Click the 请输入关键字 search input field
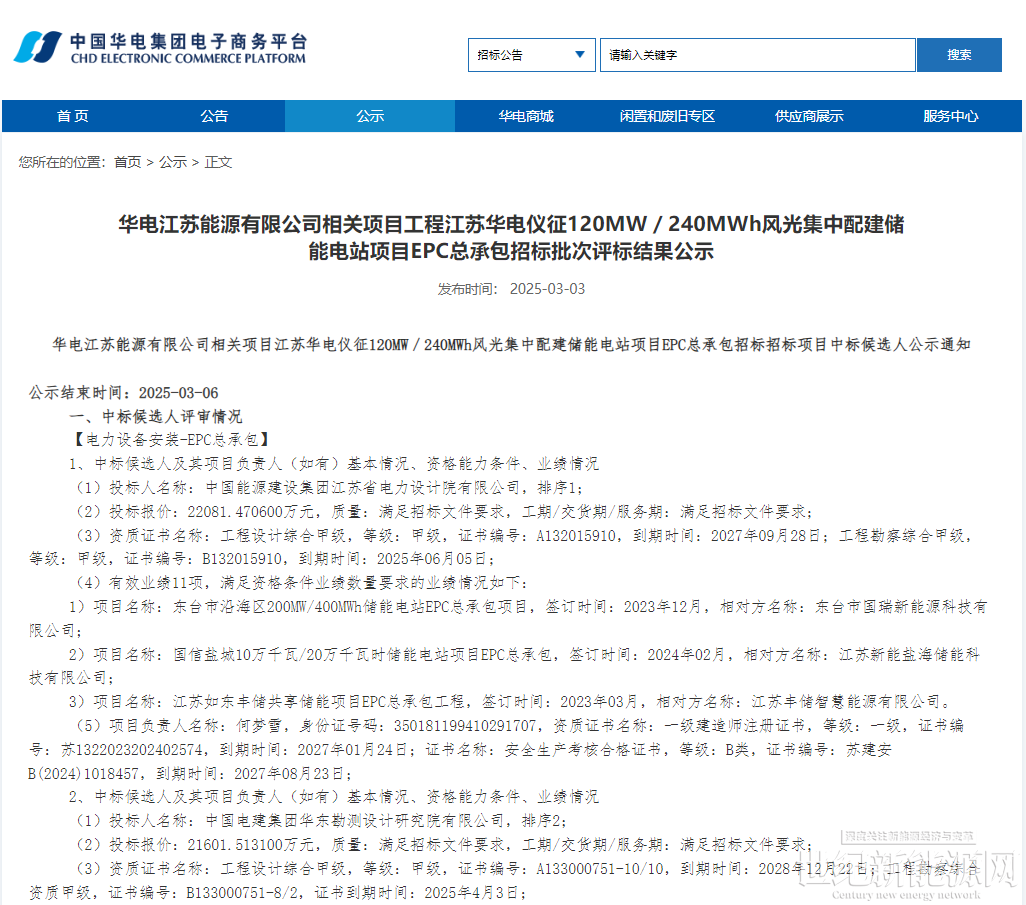This screenshot has width=1026, height=905. (x=758, y=55)
